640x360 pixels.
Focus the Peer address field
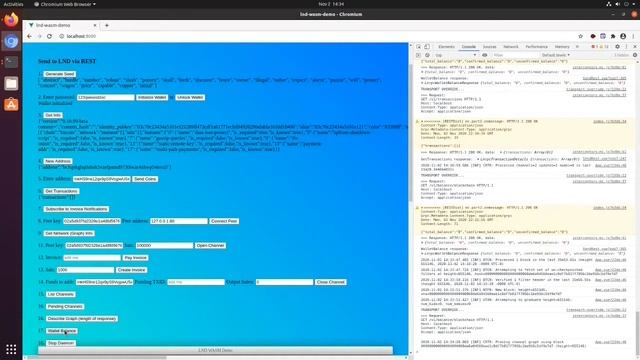179,221
